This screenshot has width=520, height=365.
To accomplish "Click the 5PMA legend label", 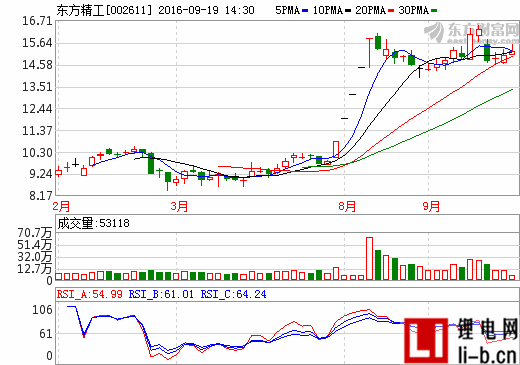I will click(x=287, y=10).
